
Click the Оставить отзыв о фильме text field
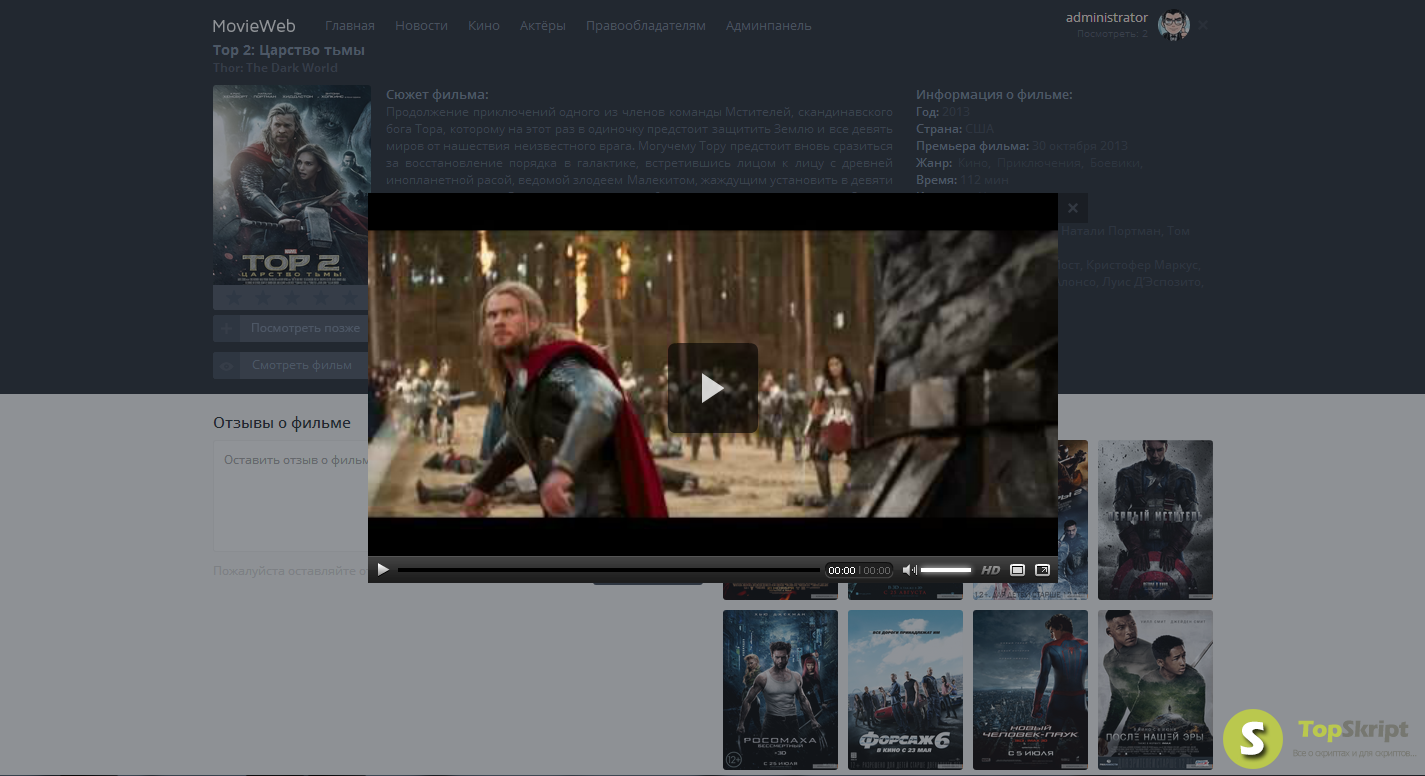point(291,496)
